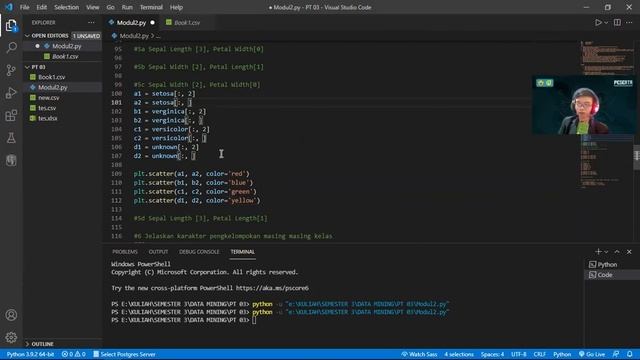This screenshot has width=640, height=360.
Task: Click the feedback icon in status bar
Action: tap(616, 354)
